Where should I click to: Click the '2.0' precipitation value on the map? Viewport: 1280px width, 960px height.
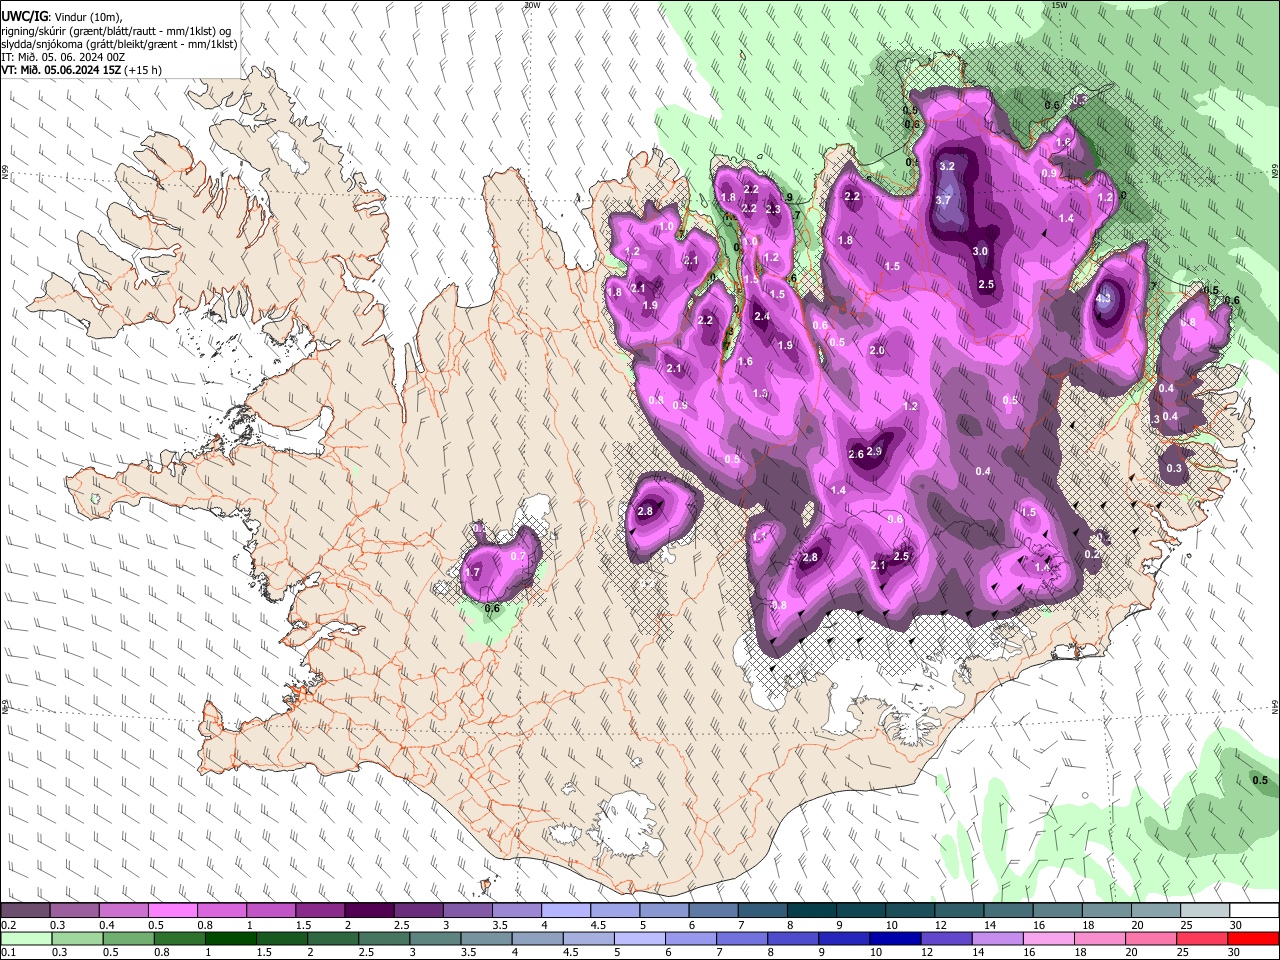pyautogui.click(x=877, y=351)
